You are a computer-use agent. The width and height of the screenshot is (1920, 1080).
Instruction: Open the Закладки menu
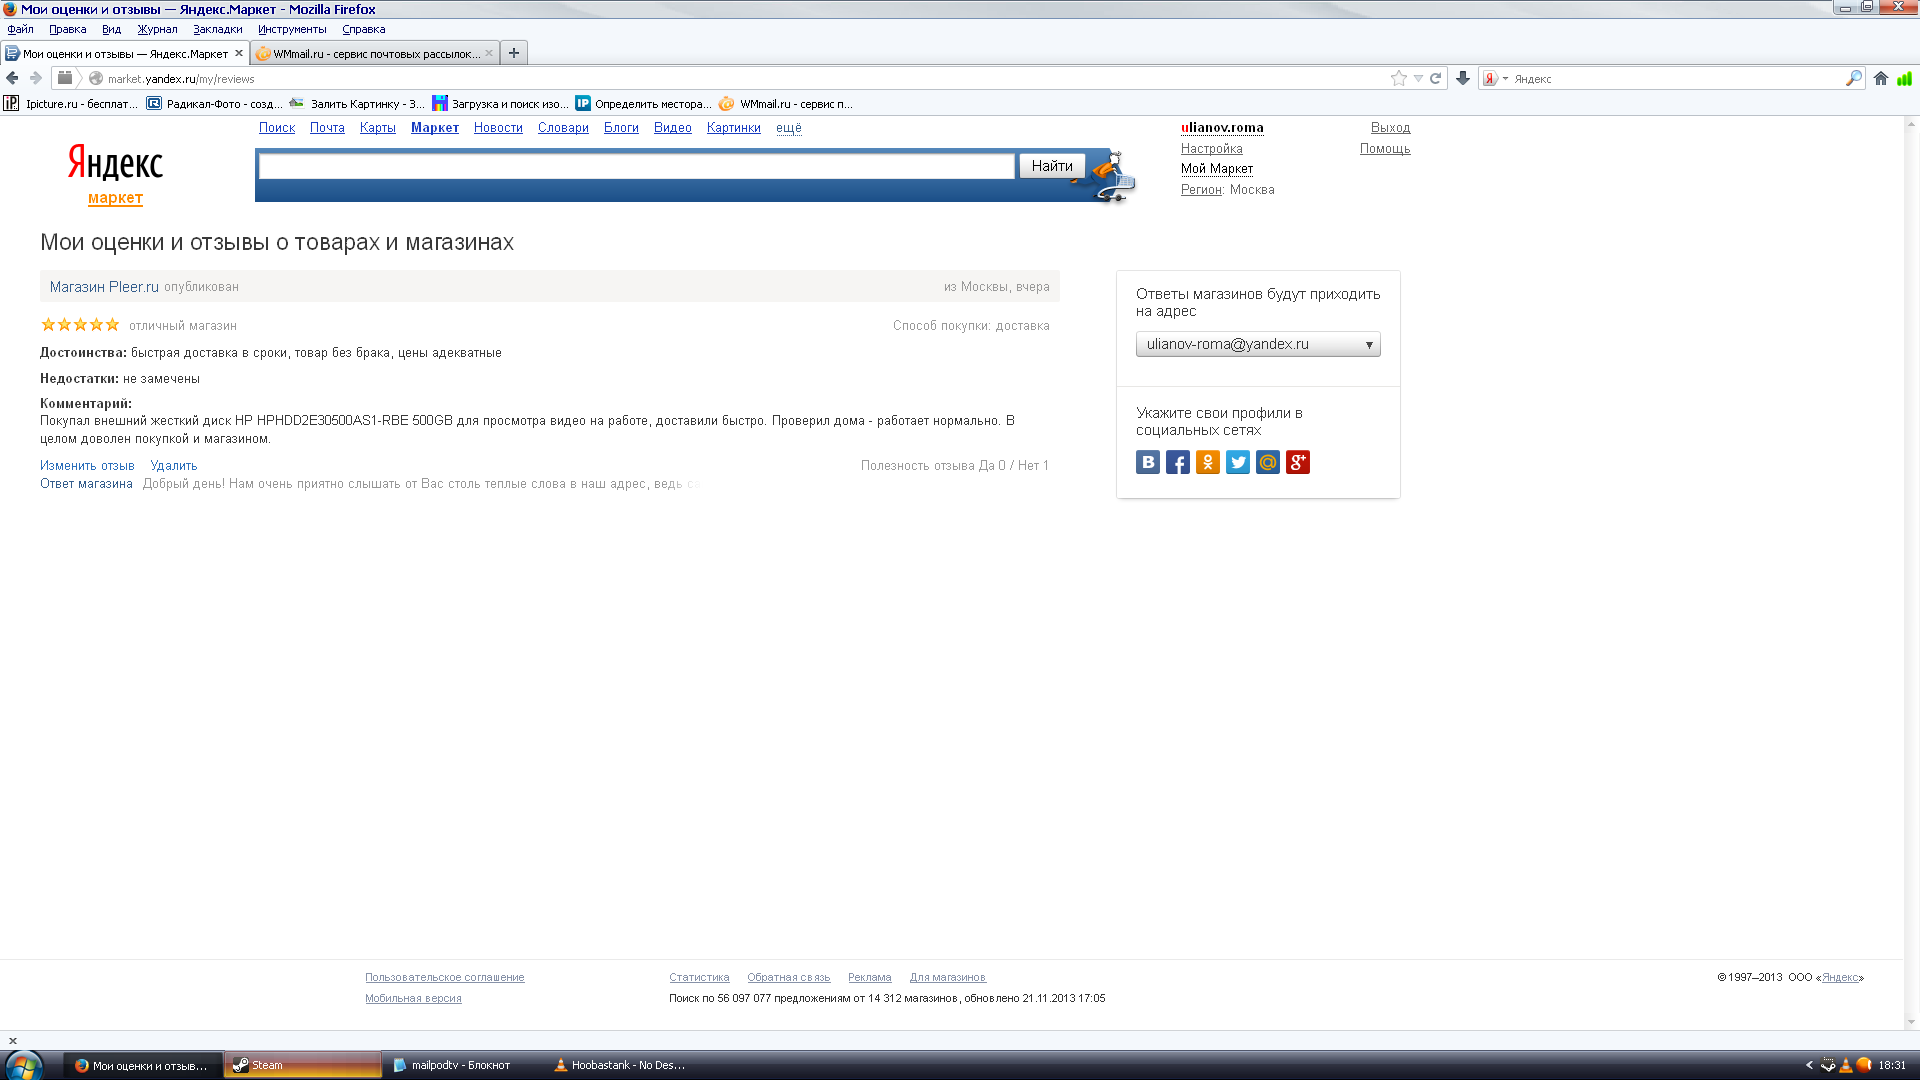coord(218,29)
